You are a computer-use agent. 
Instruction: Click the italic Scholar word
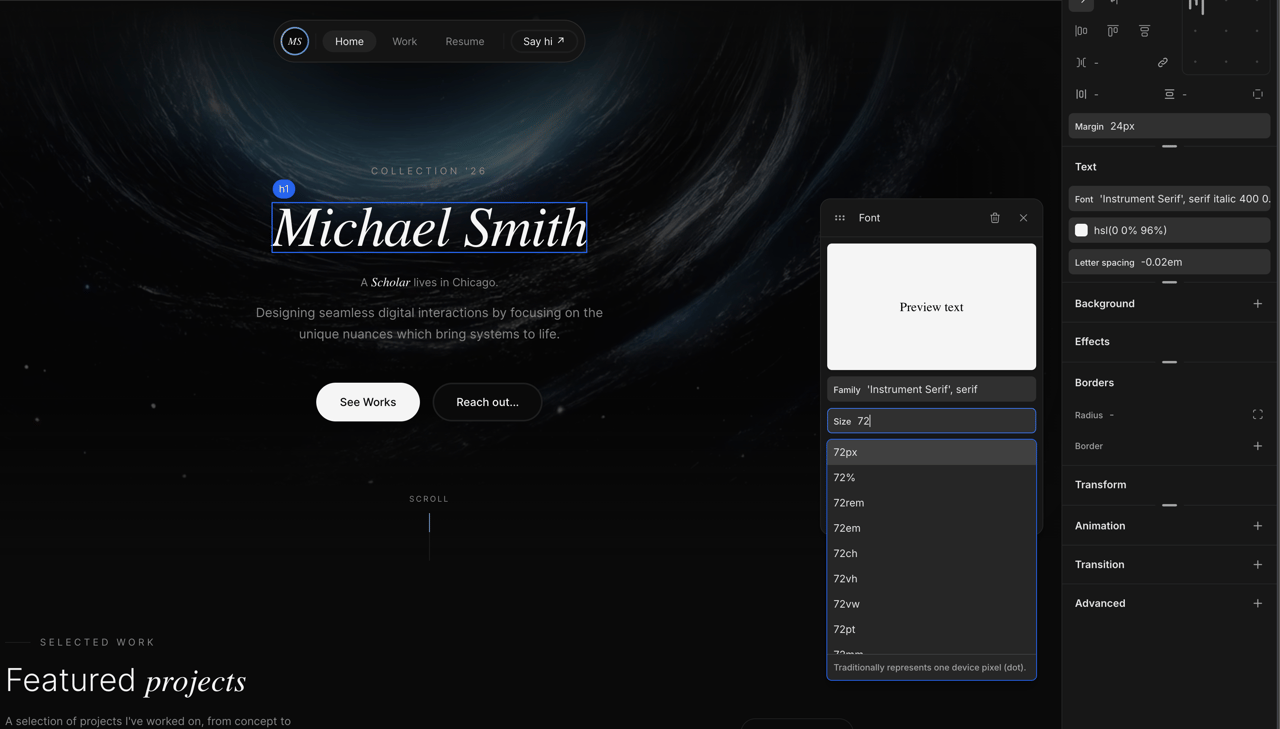(x=390, y=283)
